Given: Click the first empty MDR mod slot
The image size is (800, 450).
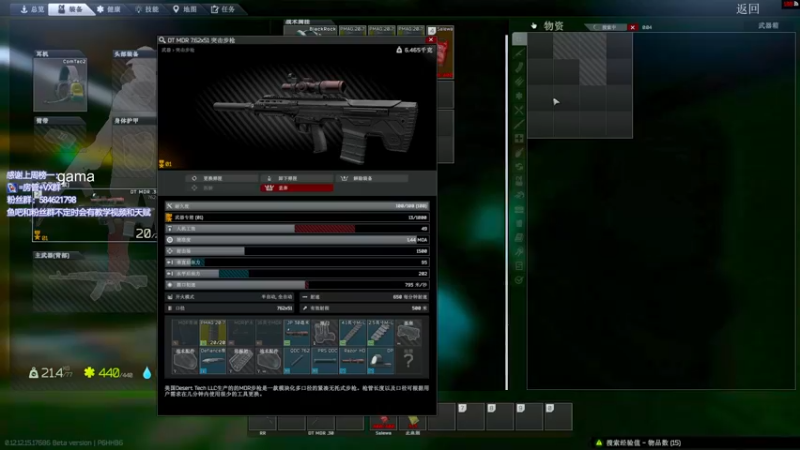Looking at the screenshot, I should click(x=185, y=333).
